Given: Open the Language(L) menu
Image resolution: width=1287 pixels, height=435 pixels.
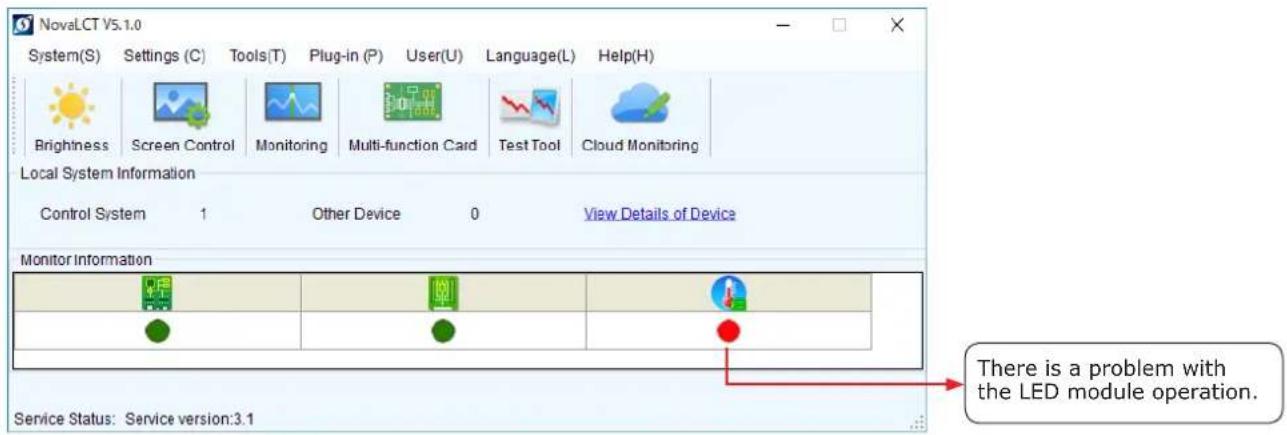Looking at the screenshot, I should 530,56.
